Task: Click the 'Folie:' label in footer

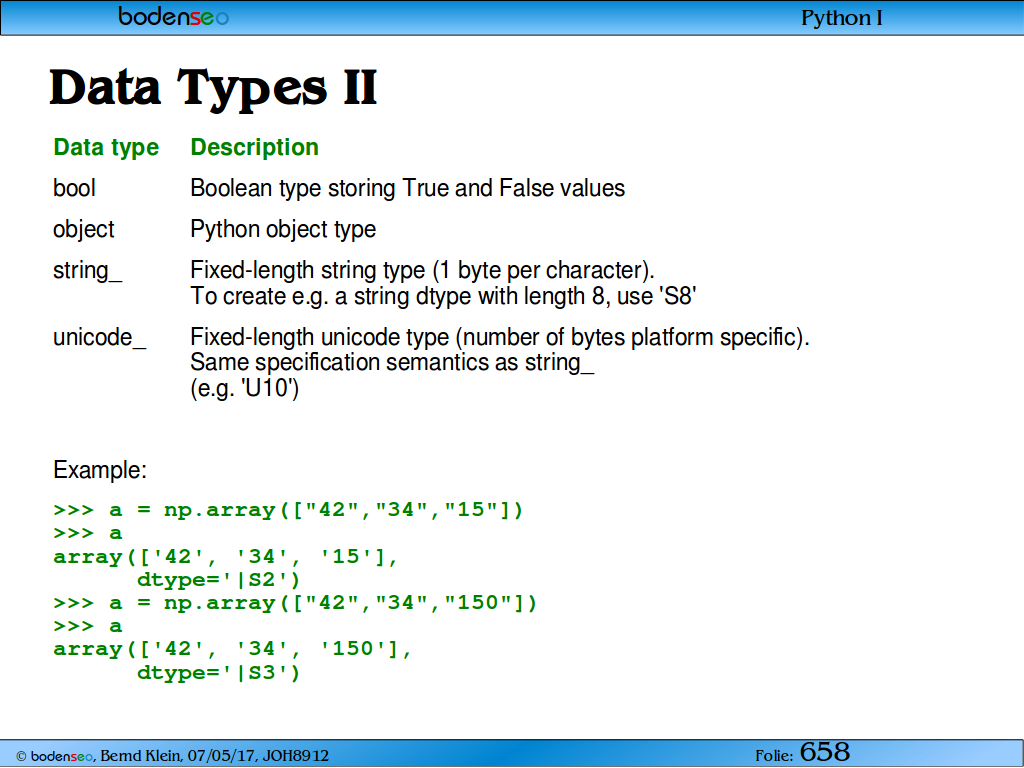Action: tap(774, 756)
